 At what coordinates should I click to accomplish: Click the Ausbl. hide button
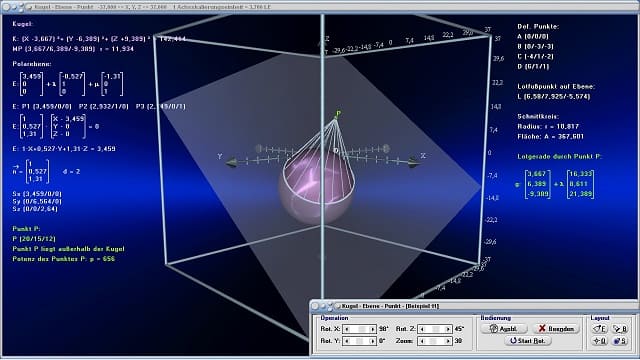coord(504,329)
